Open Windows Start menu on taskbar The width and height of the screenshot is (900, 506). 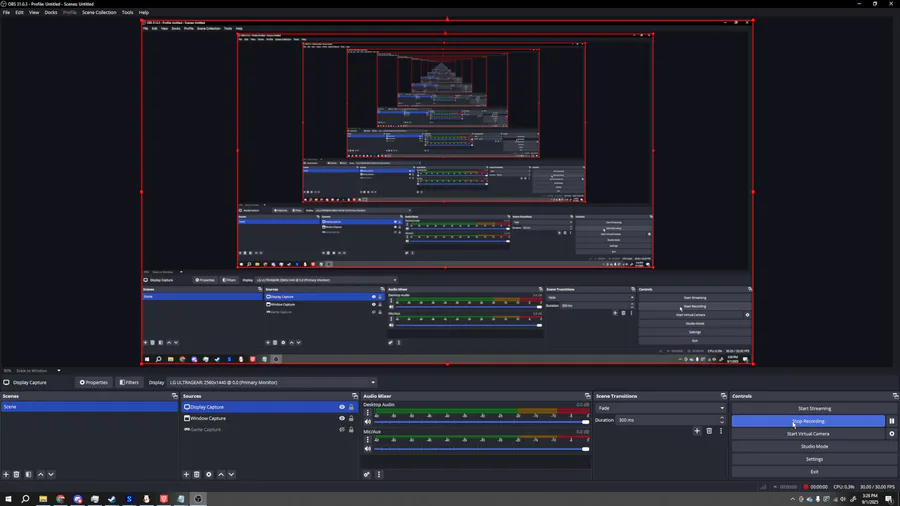pos(8,499)
